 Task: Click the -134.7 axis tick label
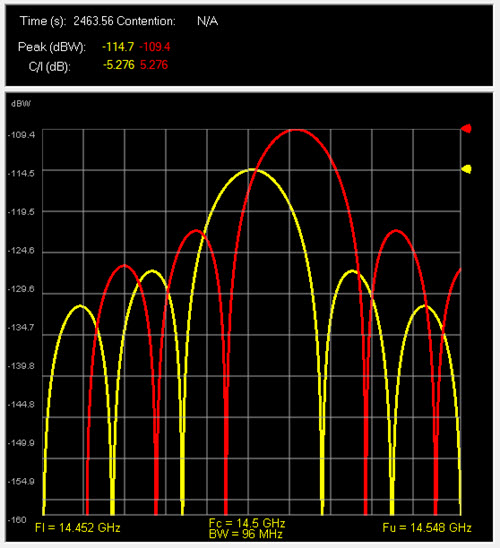pyautogui.click(x=21, y=327)
